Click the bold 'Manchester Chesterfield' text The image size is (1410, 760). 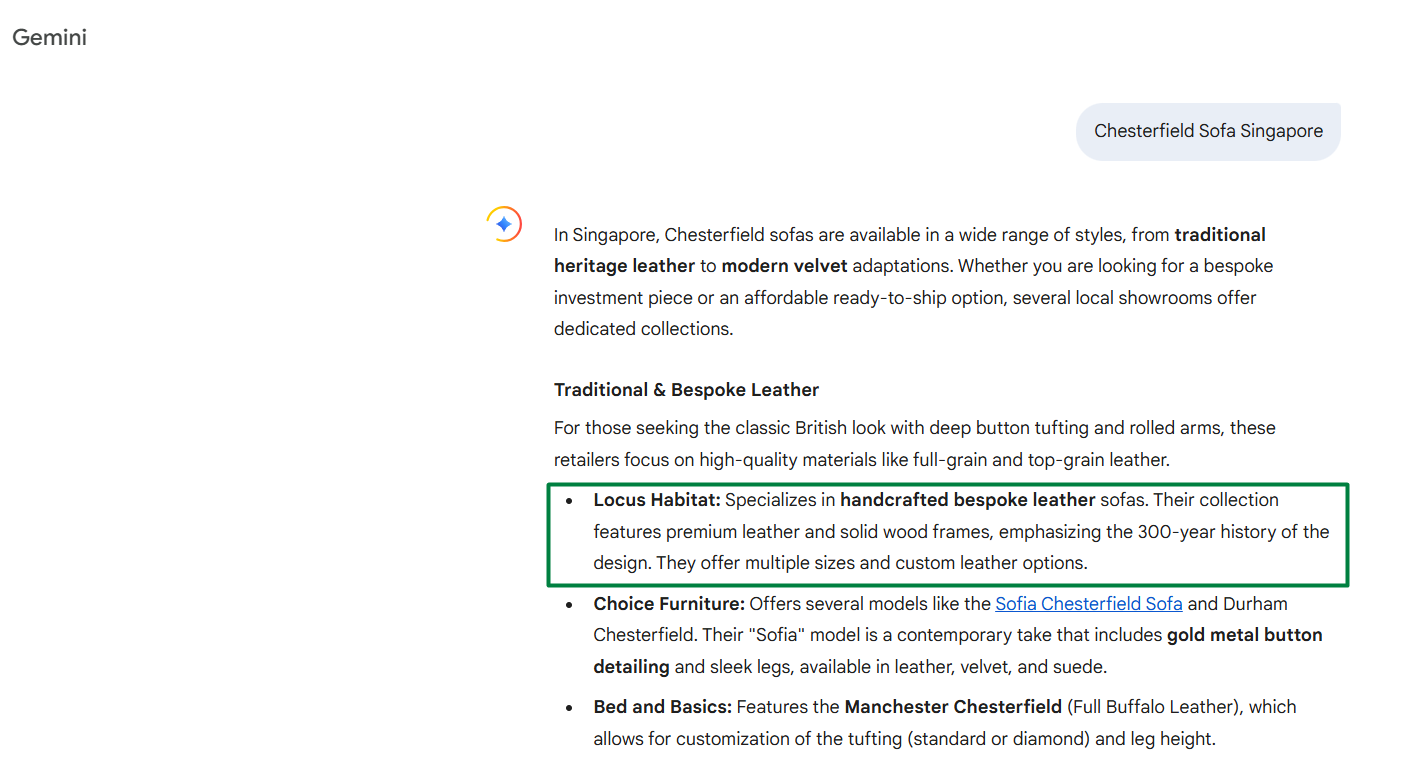pyautogui.click(x=952, y=707)
